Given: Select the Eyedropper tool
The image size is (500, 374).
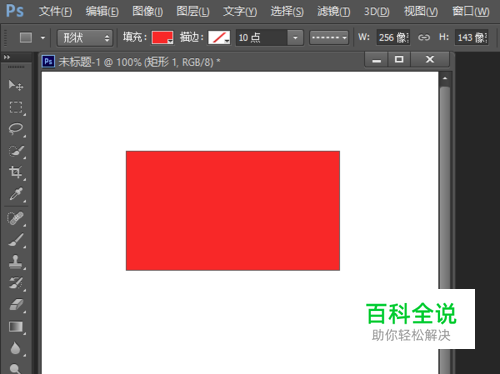Looking at the screenshot, I should [x=16, y=194].
